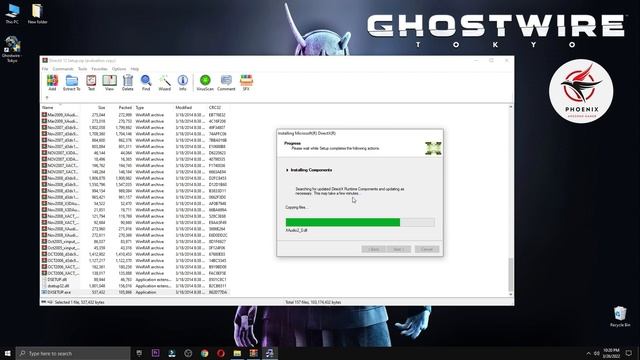Click the Back button in DirectX setup
This screenshot has width=640, height=360.
click(x=373, y=249)
